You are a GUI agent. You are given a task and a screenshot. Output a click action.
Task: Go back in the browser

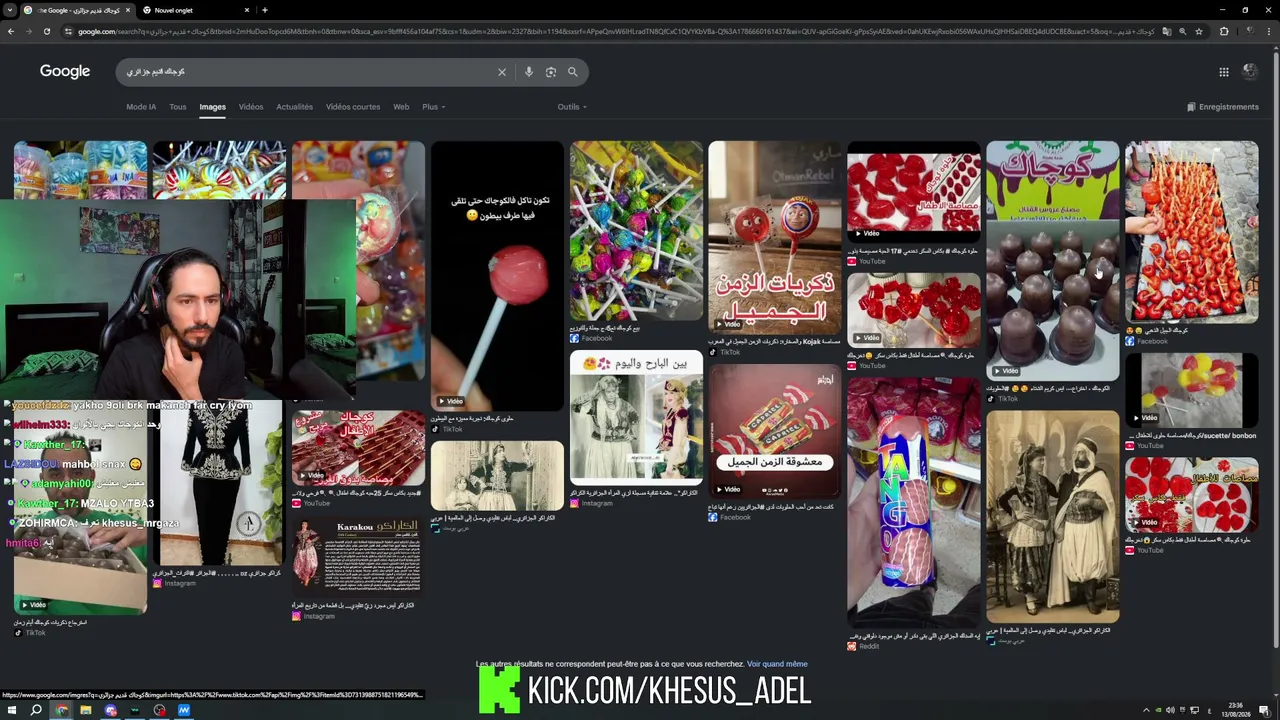click(x=11, y=31)
